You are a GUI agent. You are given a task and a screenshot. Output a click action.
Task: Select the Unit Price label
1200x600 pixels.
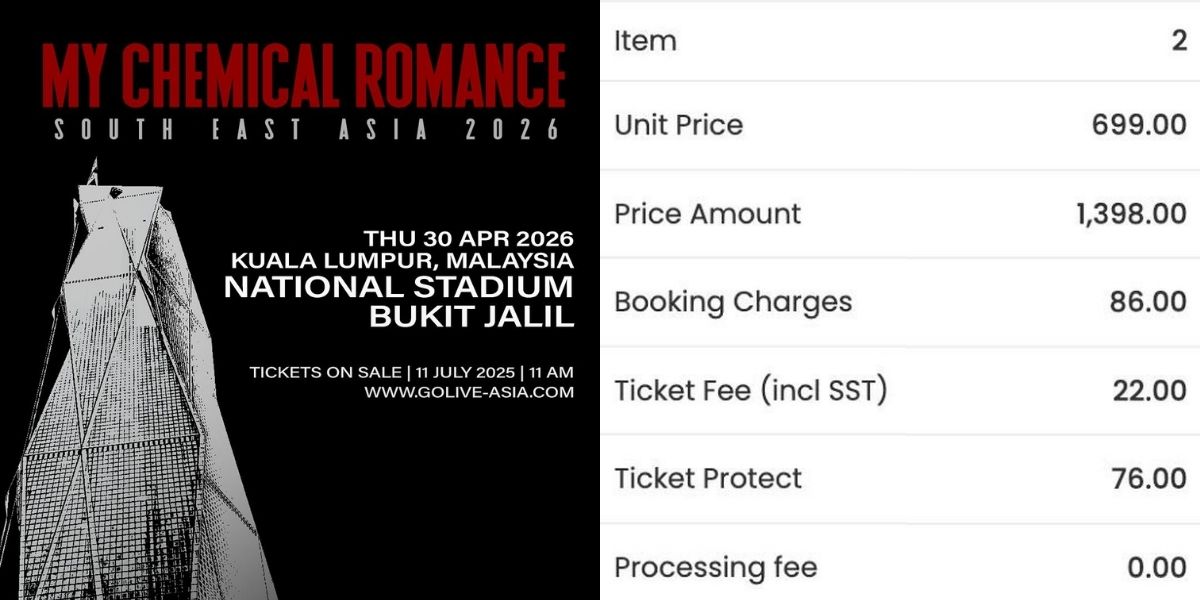point(679,125)
